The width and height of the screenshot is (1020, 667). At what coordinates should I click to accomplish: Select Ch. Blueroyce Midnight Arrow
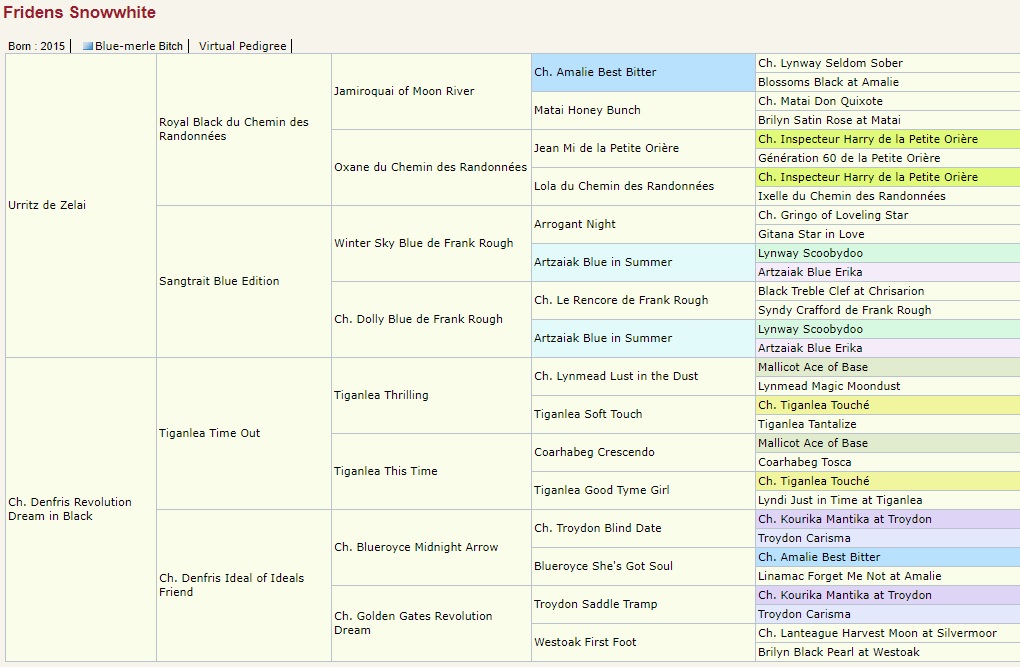416,547
